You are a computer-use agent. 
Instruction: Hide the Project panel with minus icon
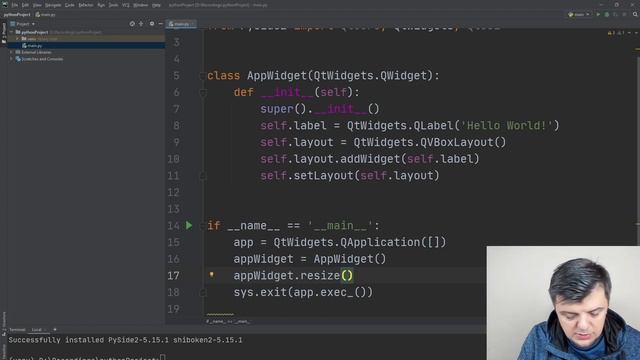pyautogui.click(x=160, y=24)
